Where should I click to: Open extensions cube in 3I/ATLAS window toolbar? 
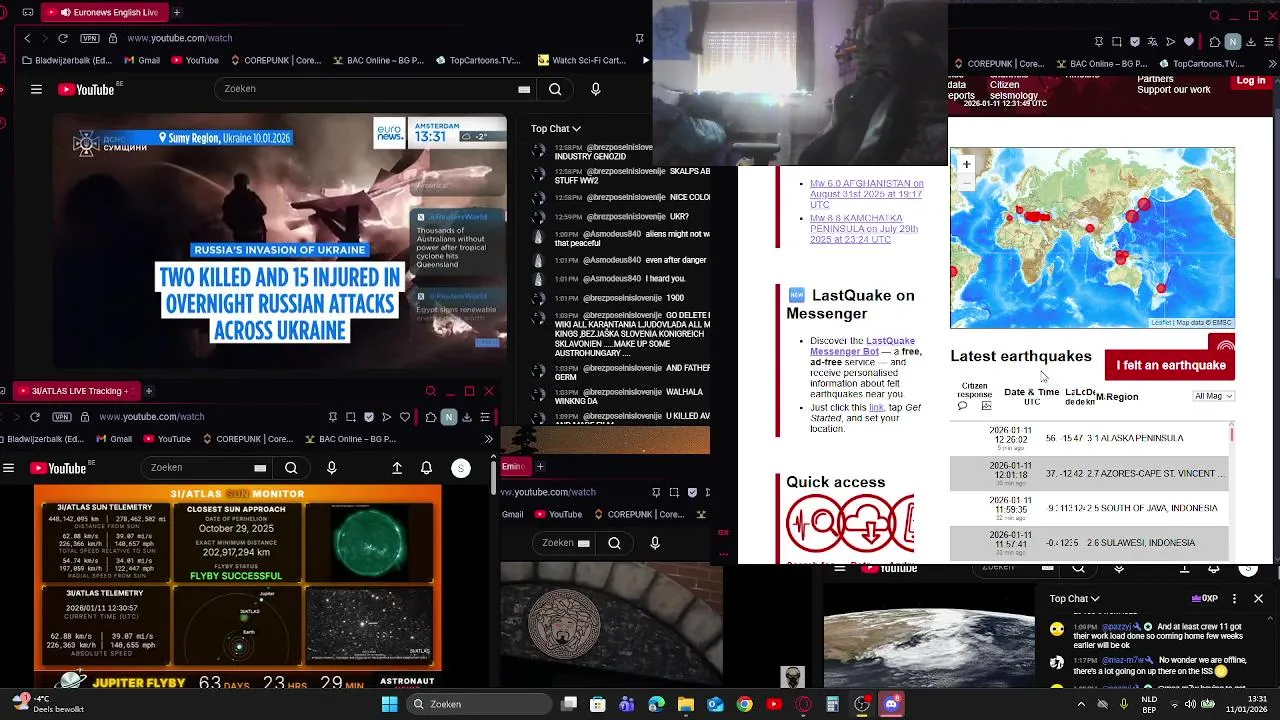coord(431,417)
